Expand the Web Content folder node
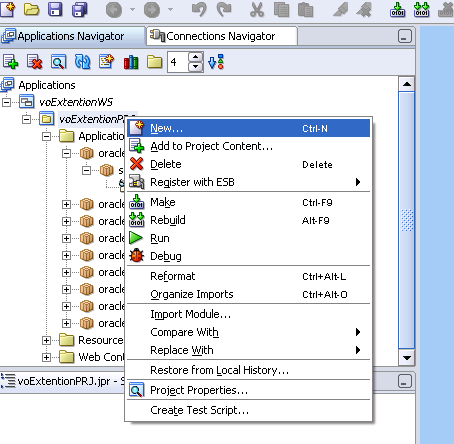This screenshot has width=454, height=444. [46, 357]
